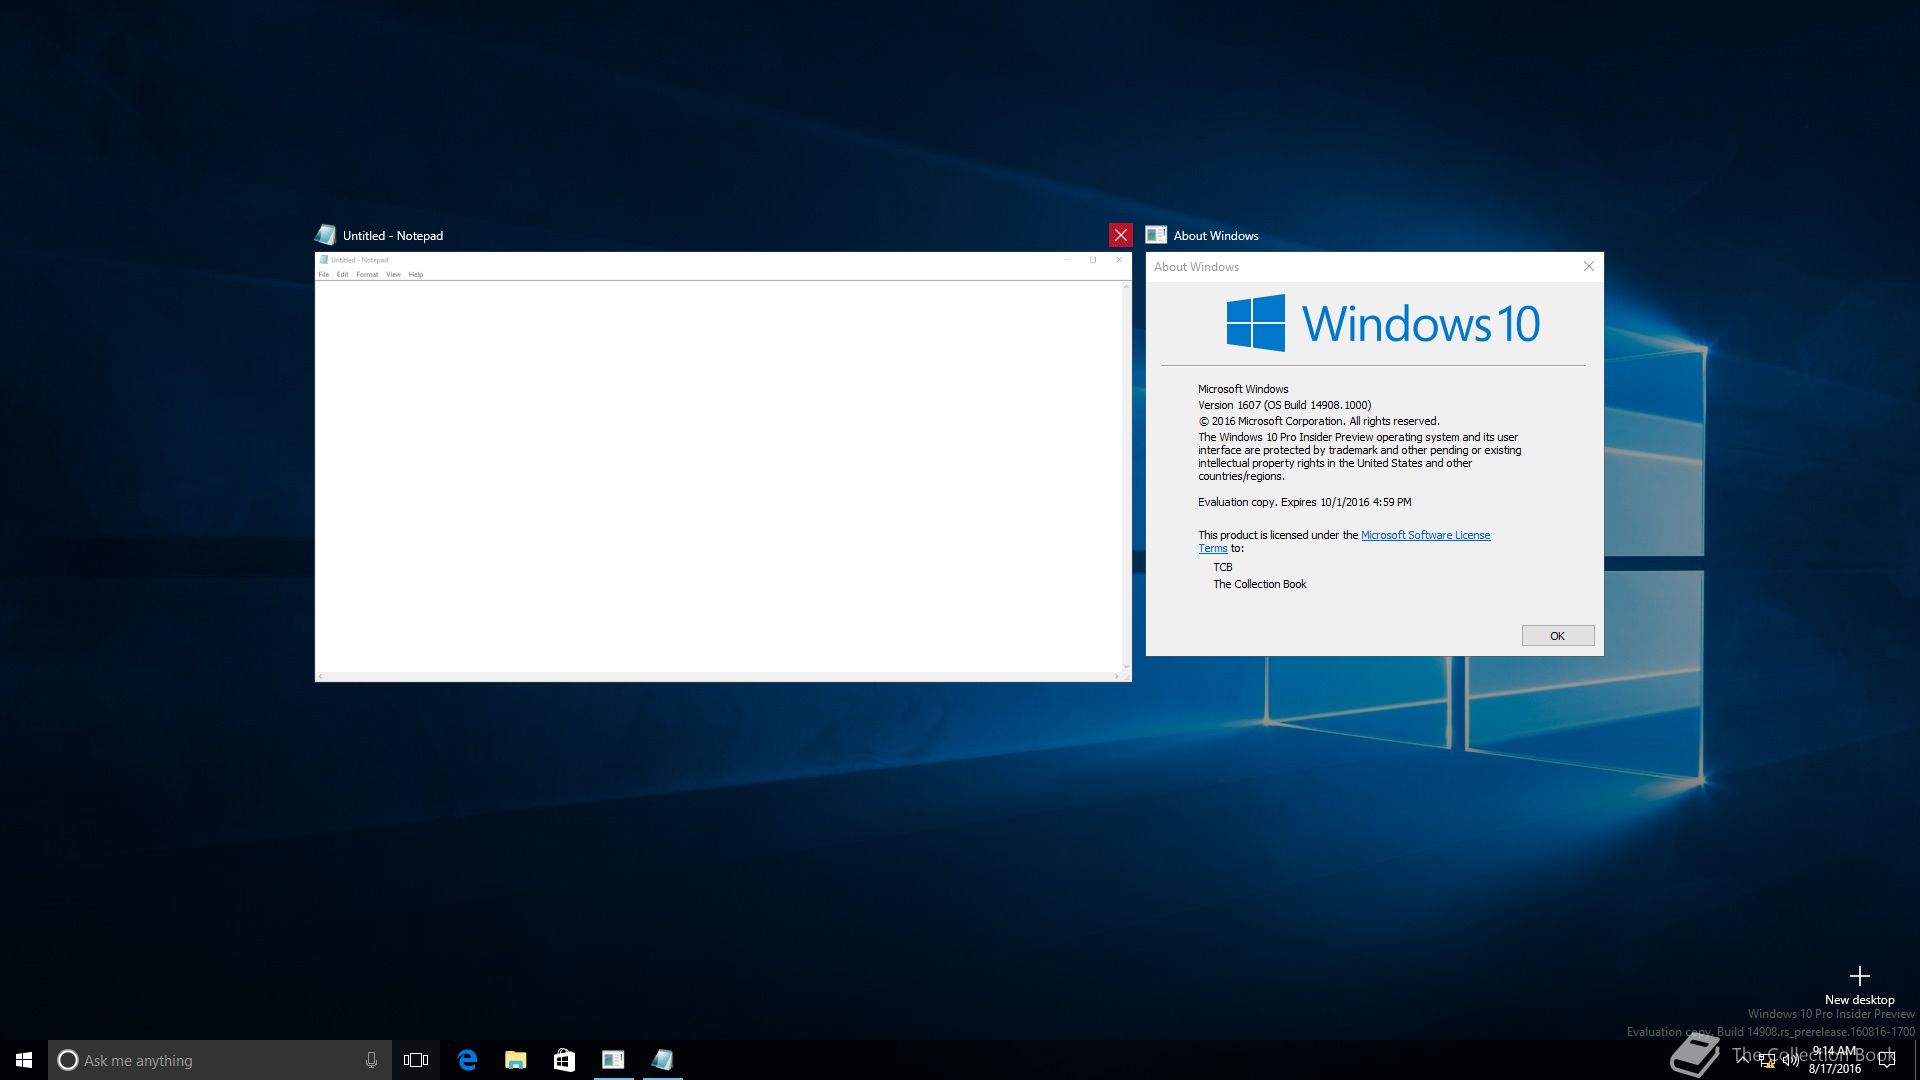Screen dimensions: 1920x1080
Task: Click the Cortana microphone icon
Action: 371,1060
